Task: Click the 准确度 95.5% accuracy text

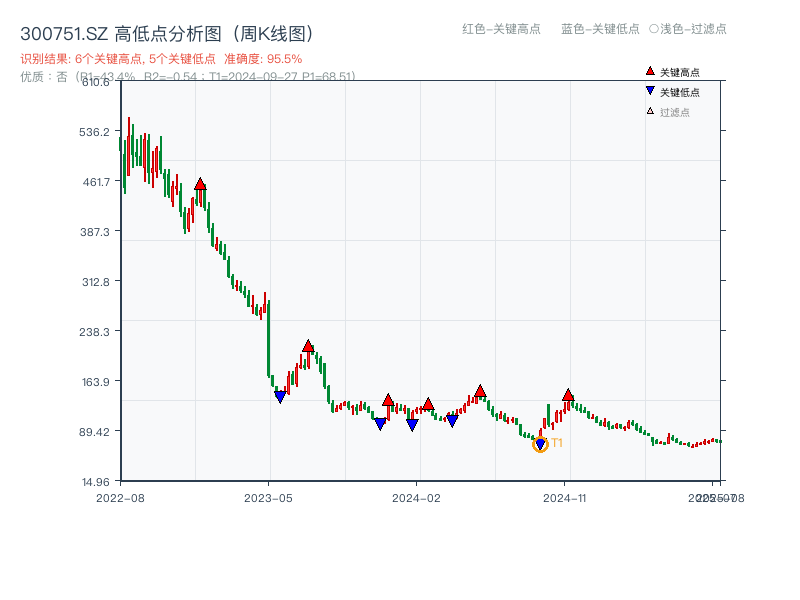Action: click(262, 59)
